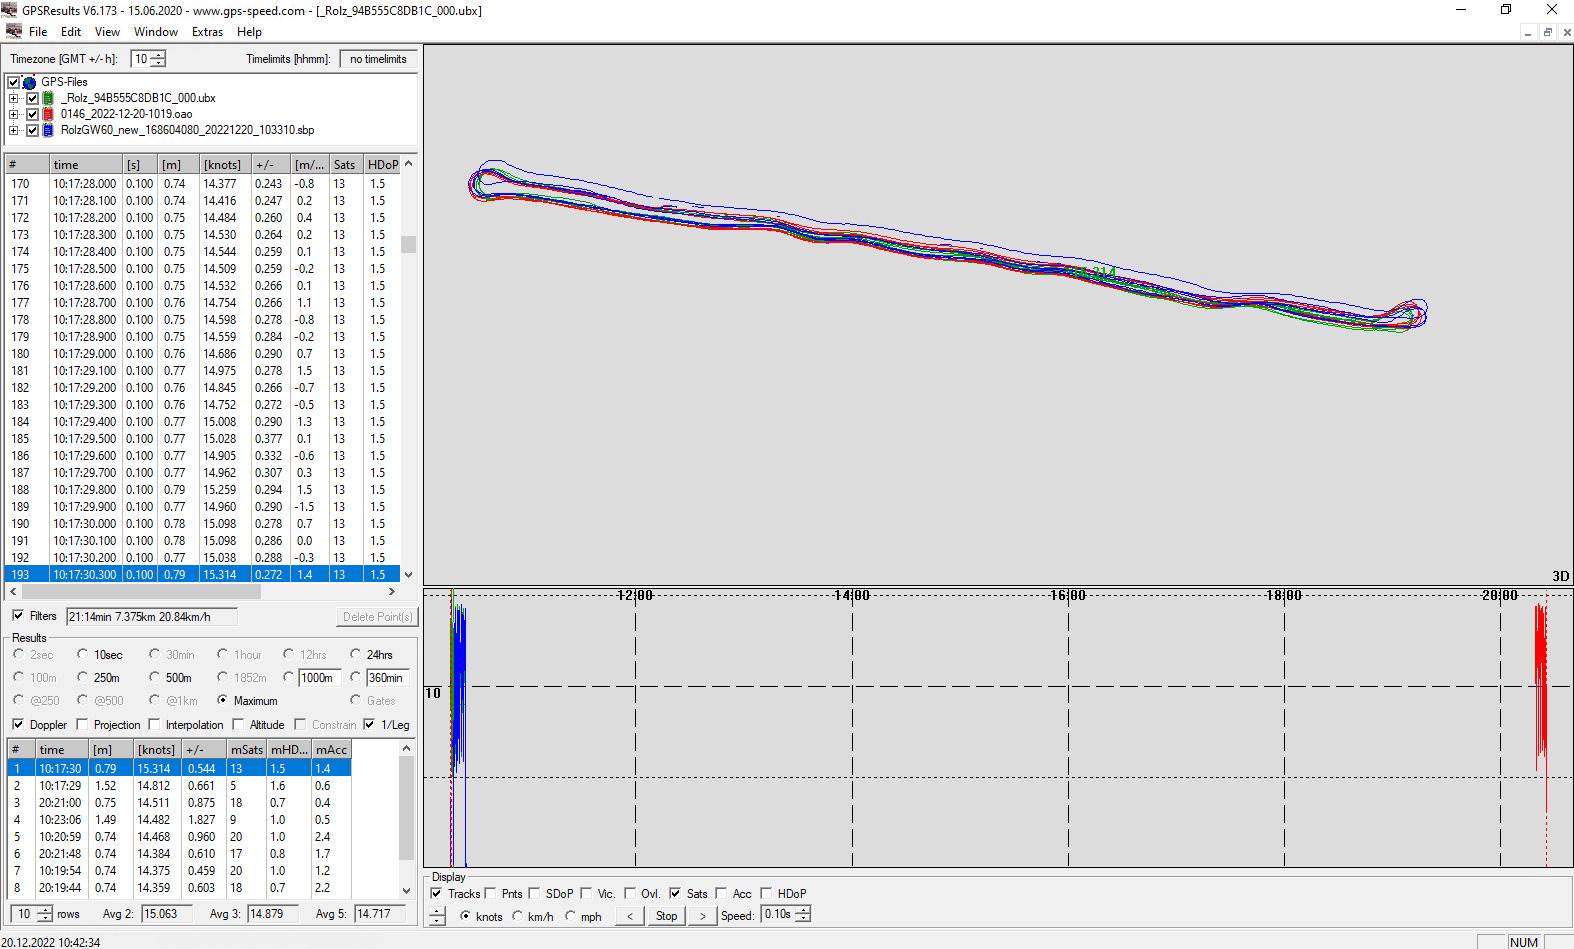Image resolution: width=1574 pixels, height=949 pixels.
Task: Uncheck the Doppler option
Action: pos(18,724)
